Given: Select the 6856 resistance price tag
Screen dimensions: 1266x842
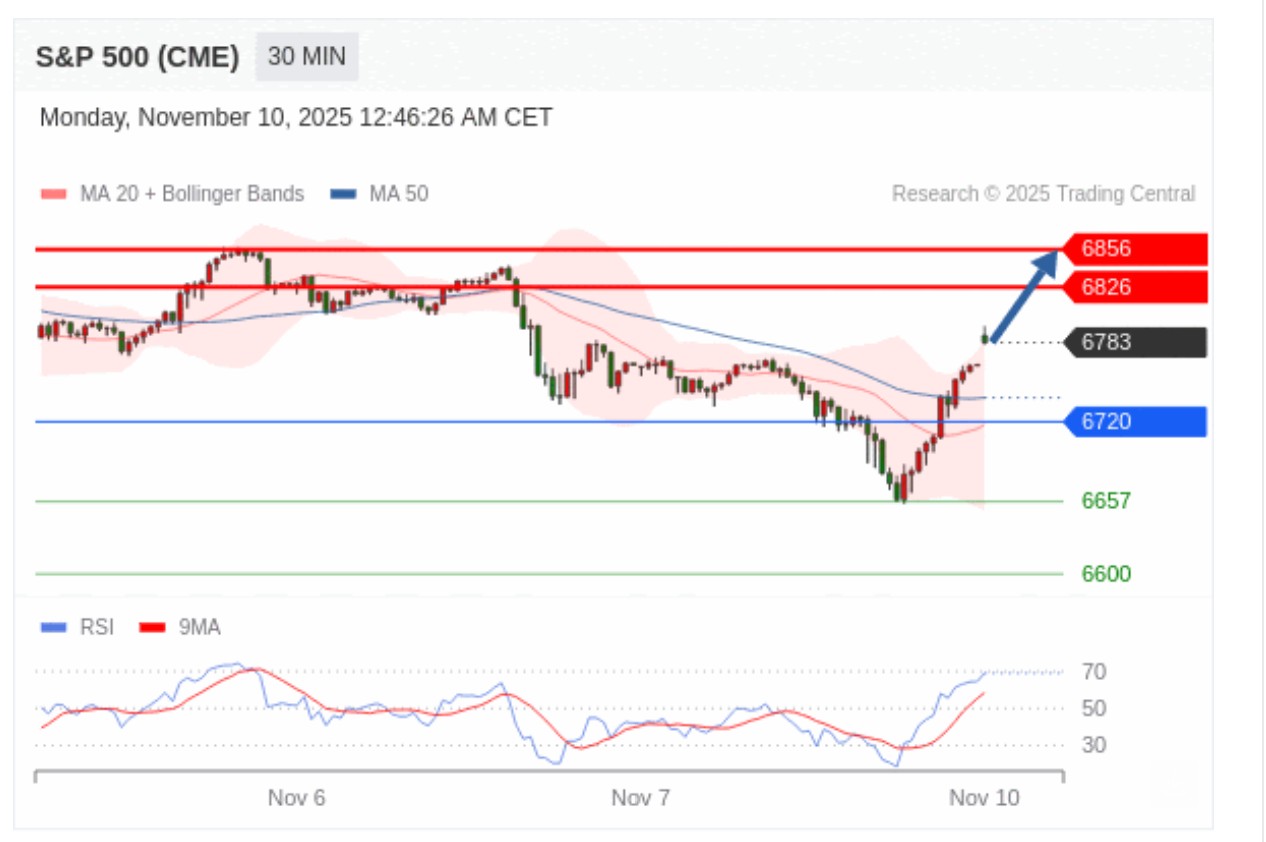Looking at the screenshot, I should (1136, 249).
